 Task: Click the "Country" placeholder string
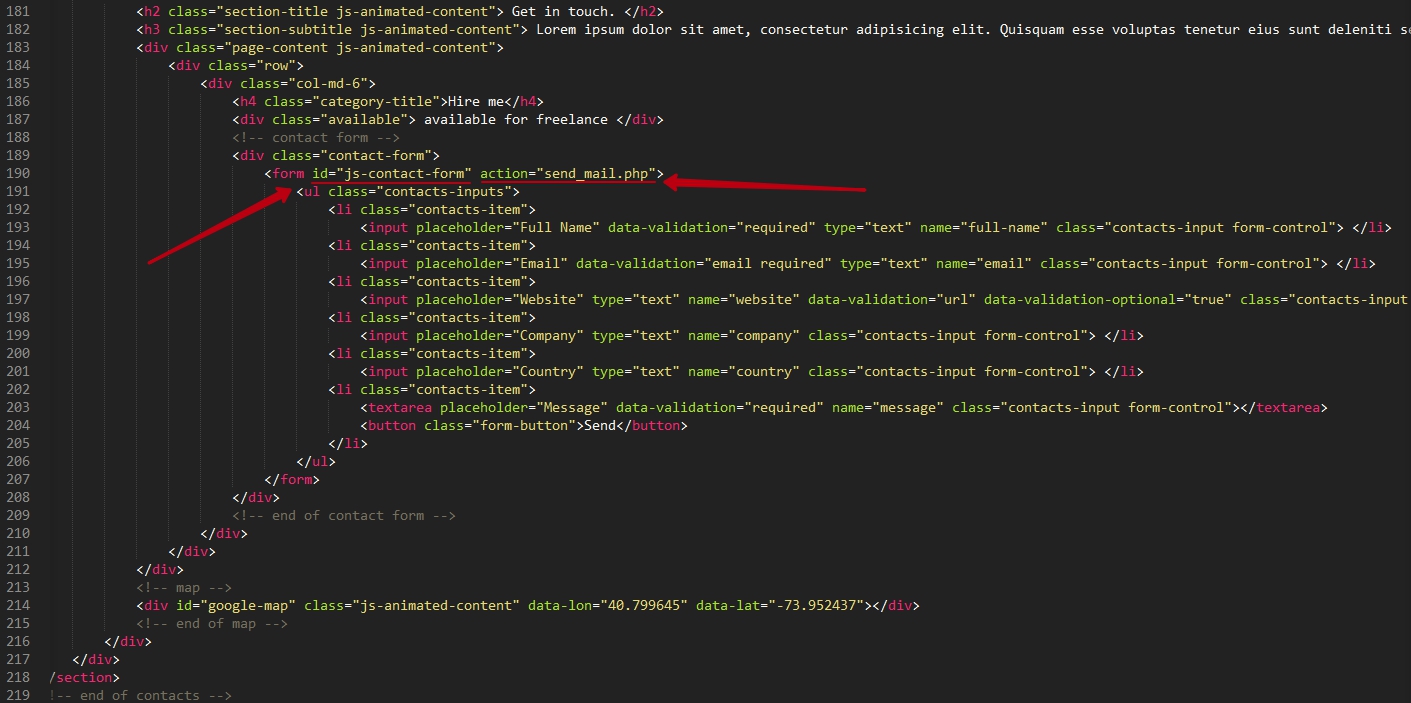point(548,371)
